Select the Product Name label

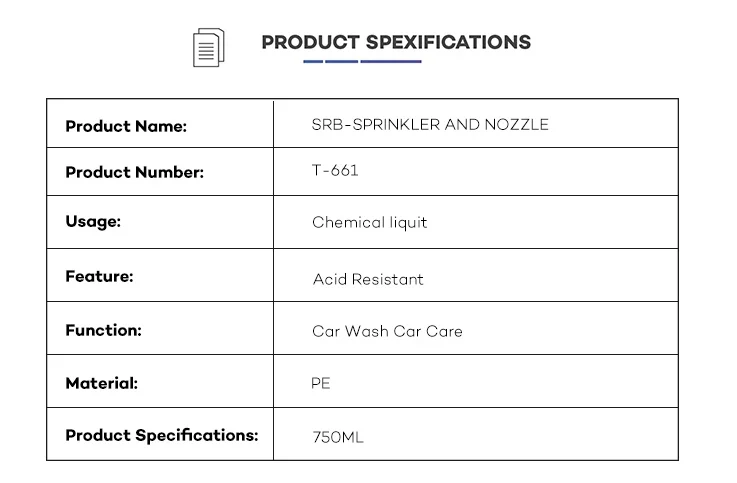(x=126, y=126)
